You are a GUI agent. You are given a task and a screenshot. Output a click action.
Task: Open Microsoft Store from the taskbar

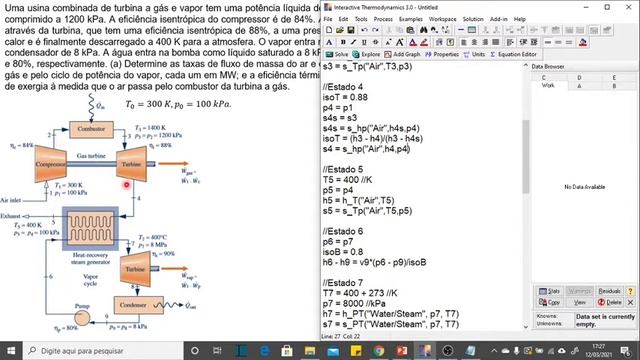[287, 351]
